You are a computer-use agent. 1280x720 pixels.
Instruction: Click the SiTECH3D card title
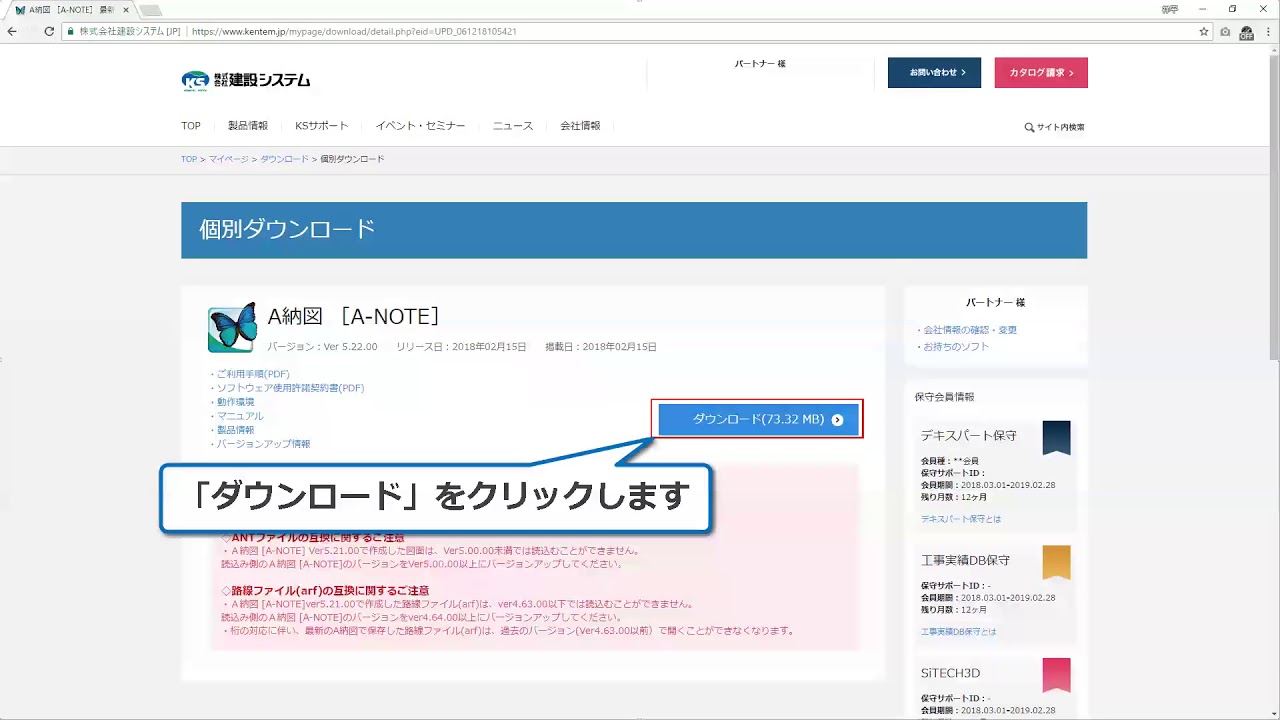950,673
